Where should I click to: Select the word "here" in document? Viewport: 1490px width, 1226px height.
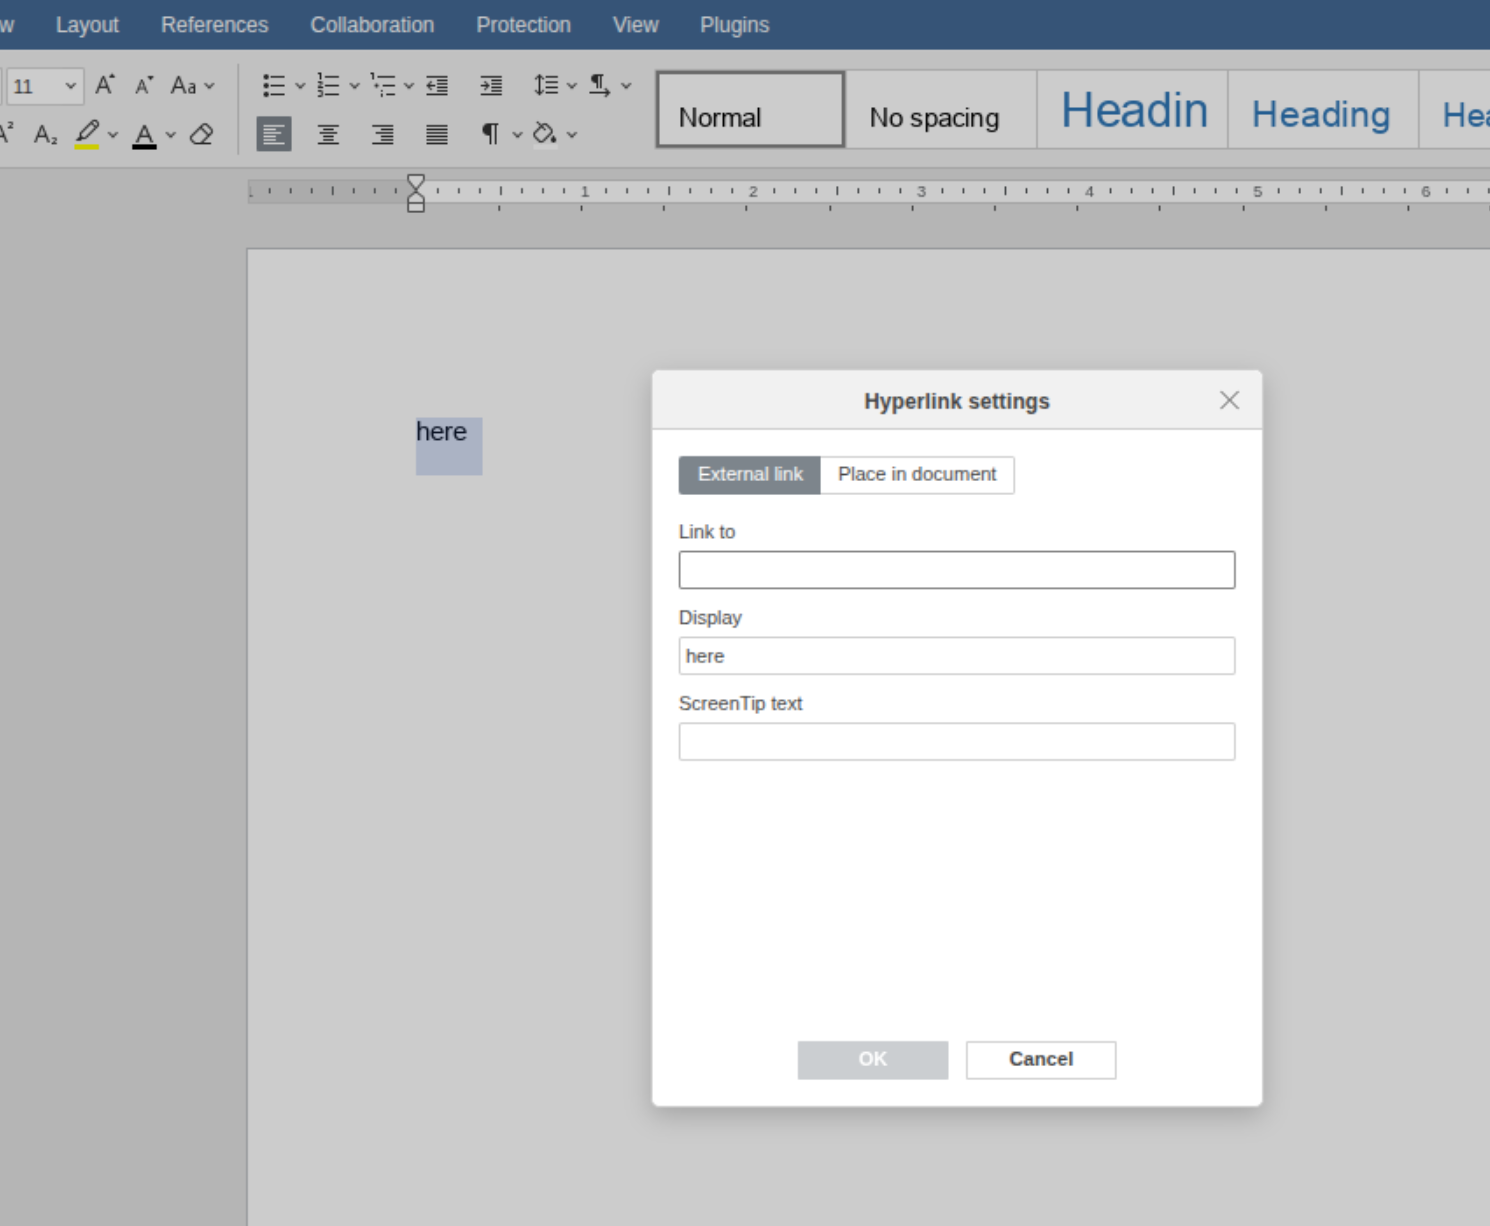(x=442, y=432)
